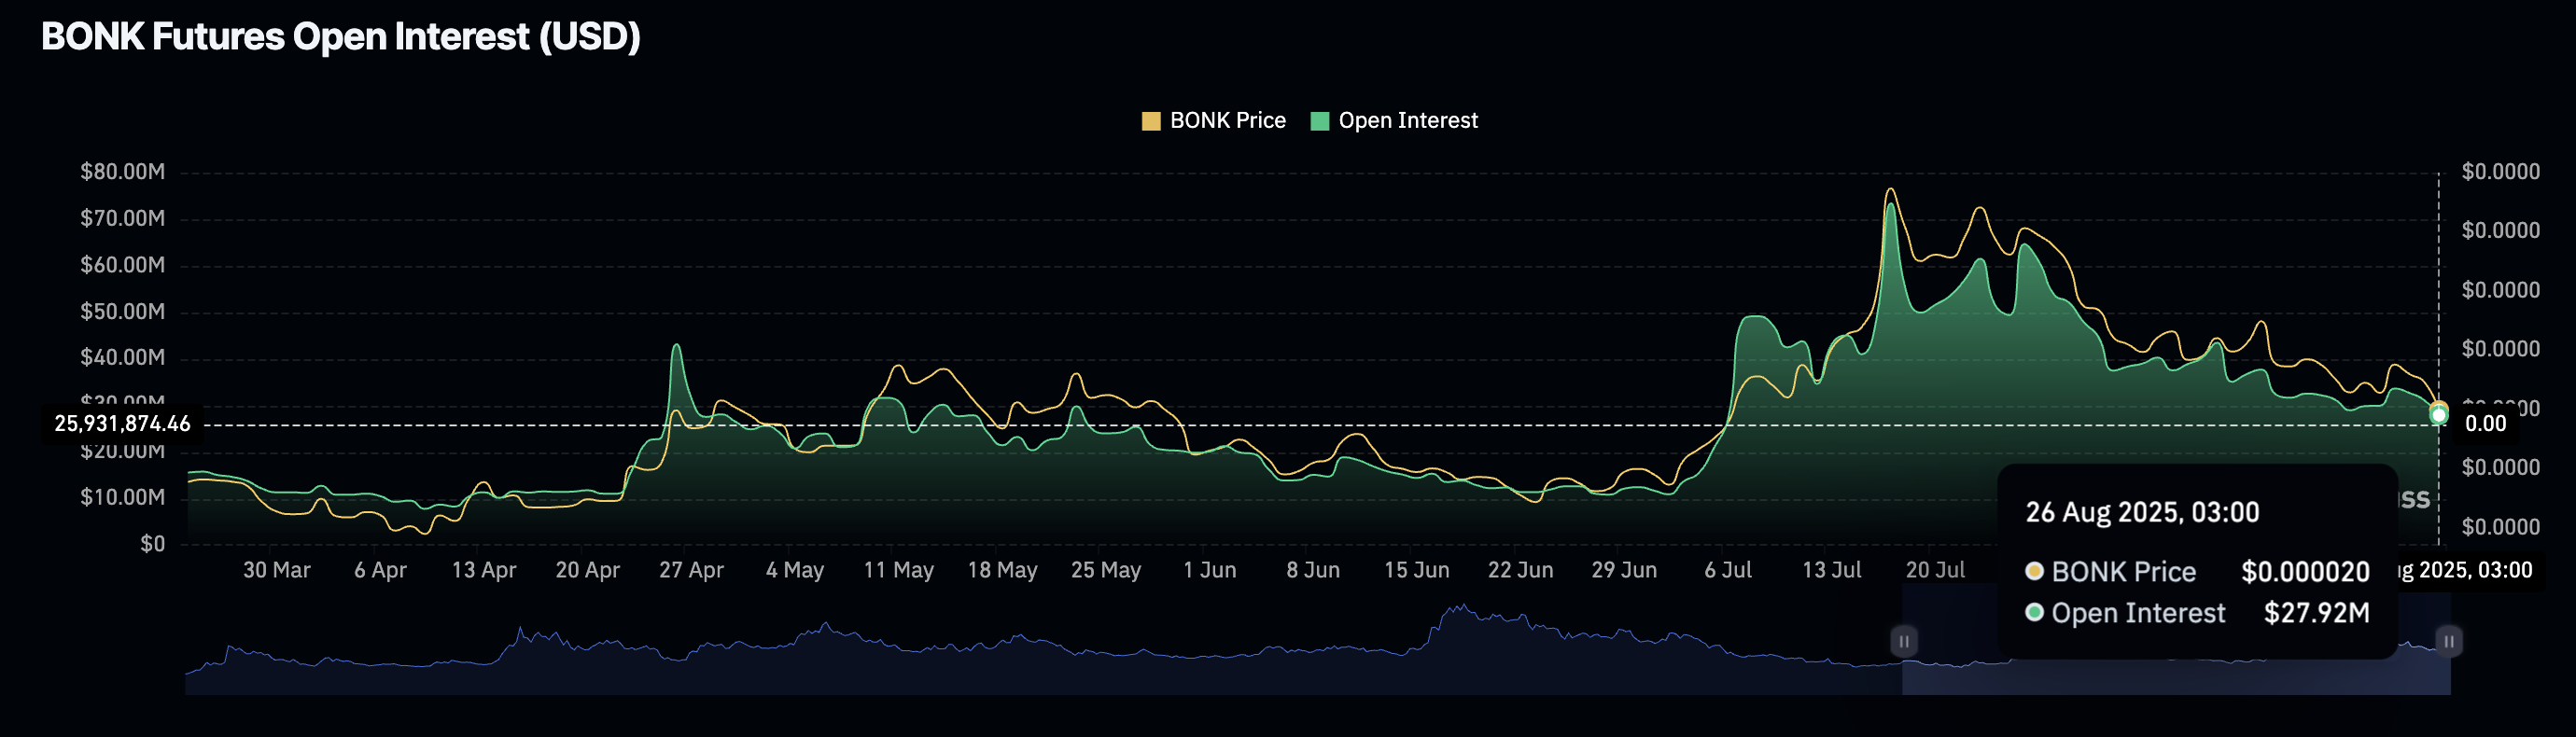The width and height of the screenshot is (2576, 737).
Task: Click the BONK Futures Open Interest title
Action: (x=340, y=37)
